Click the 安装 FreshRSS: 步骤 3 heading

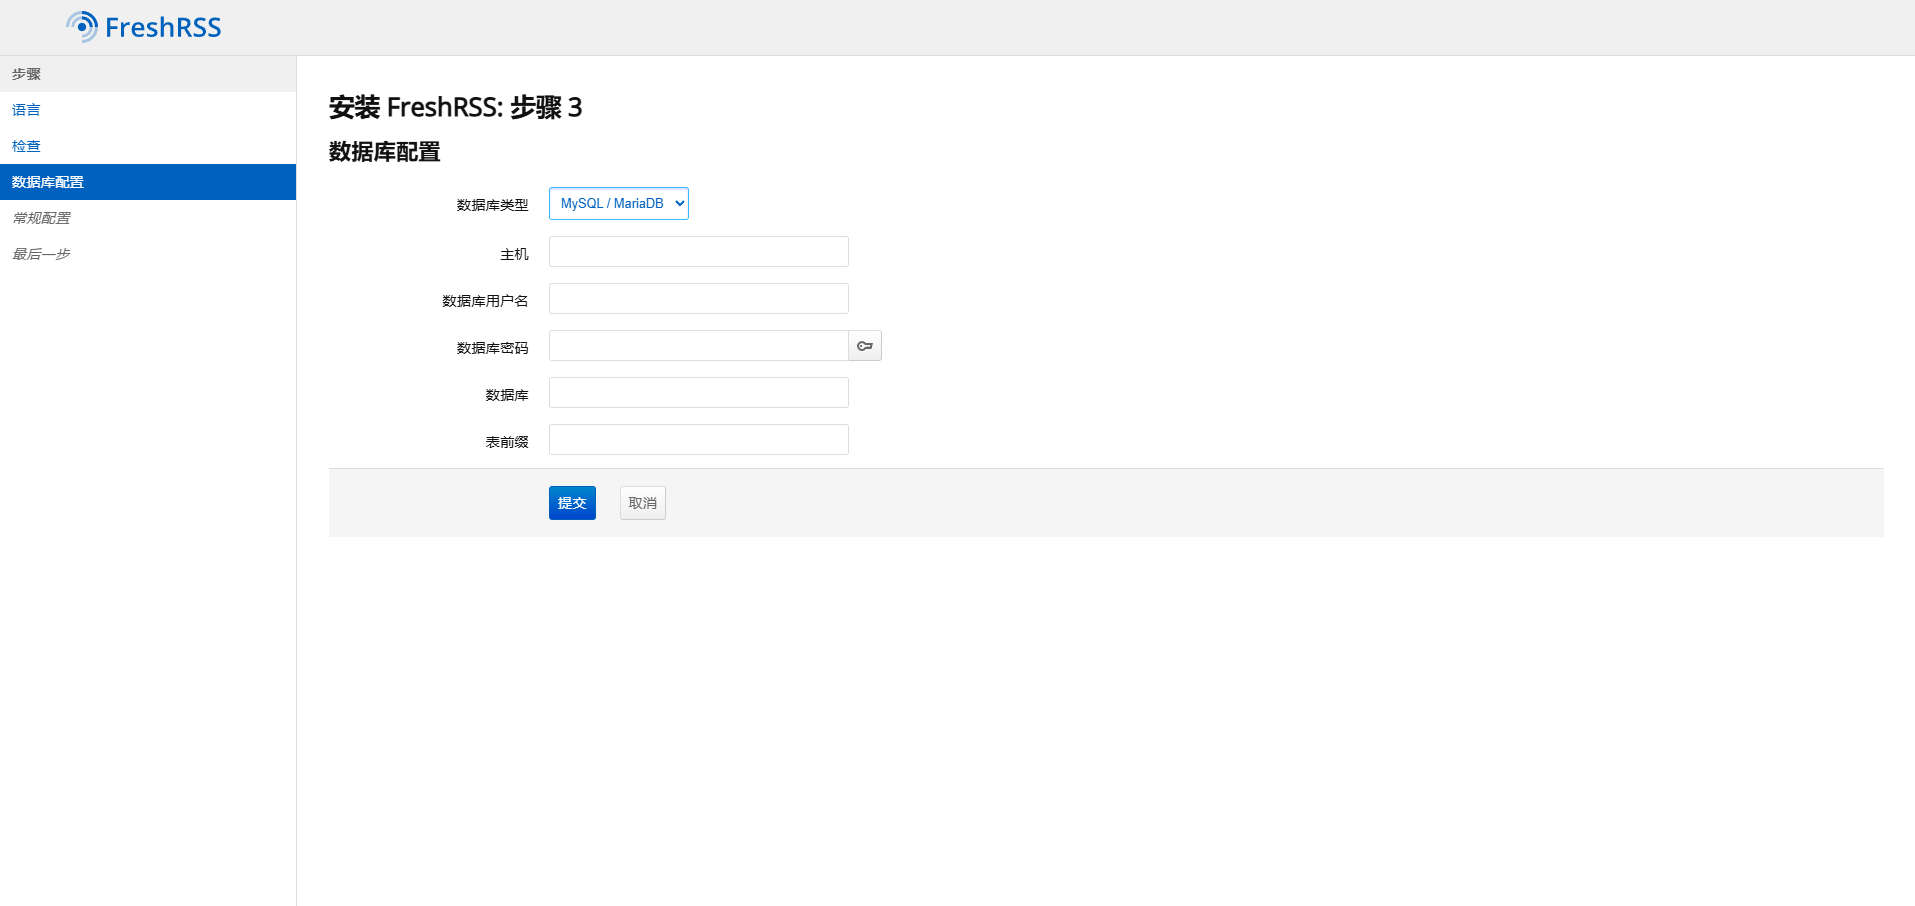point(456,107)
